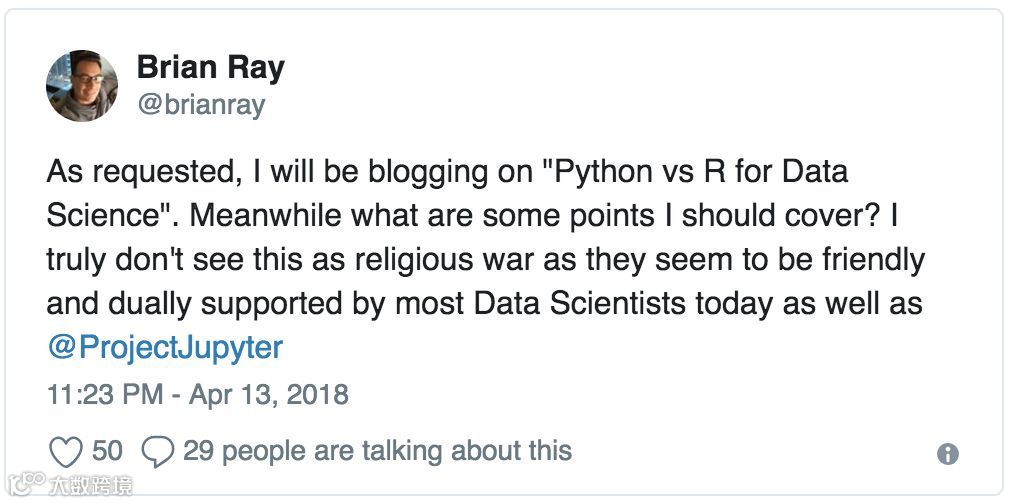Open the info icon on the tweet
The width and height of the screenshot is (1012, 504).
(947, 454)
